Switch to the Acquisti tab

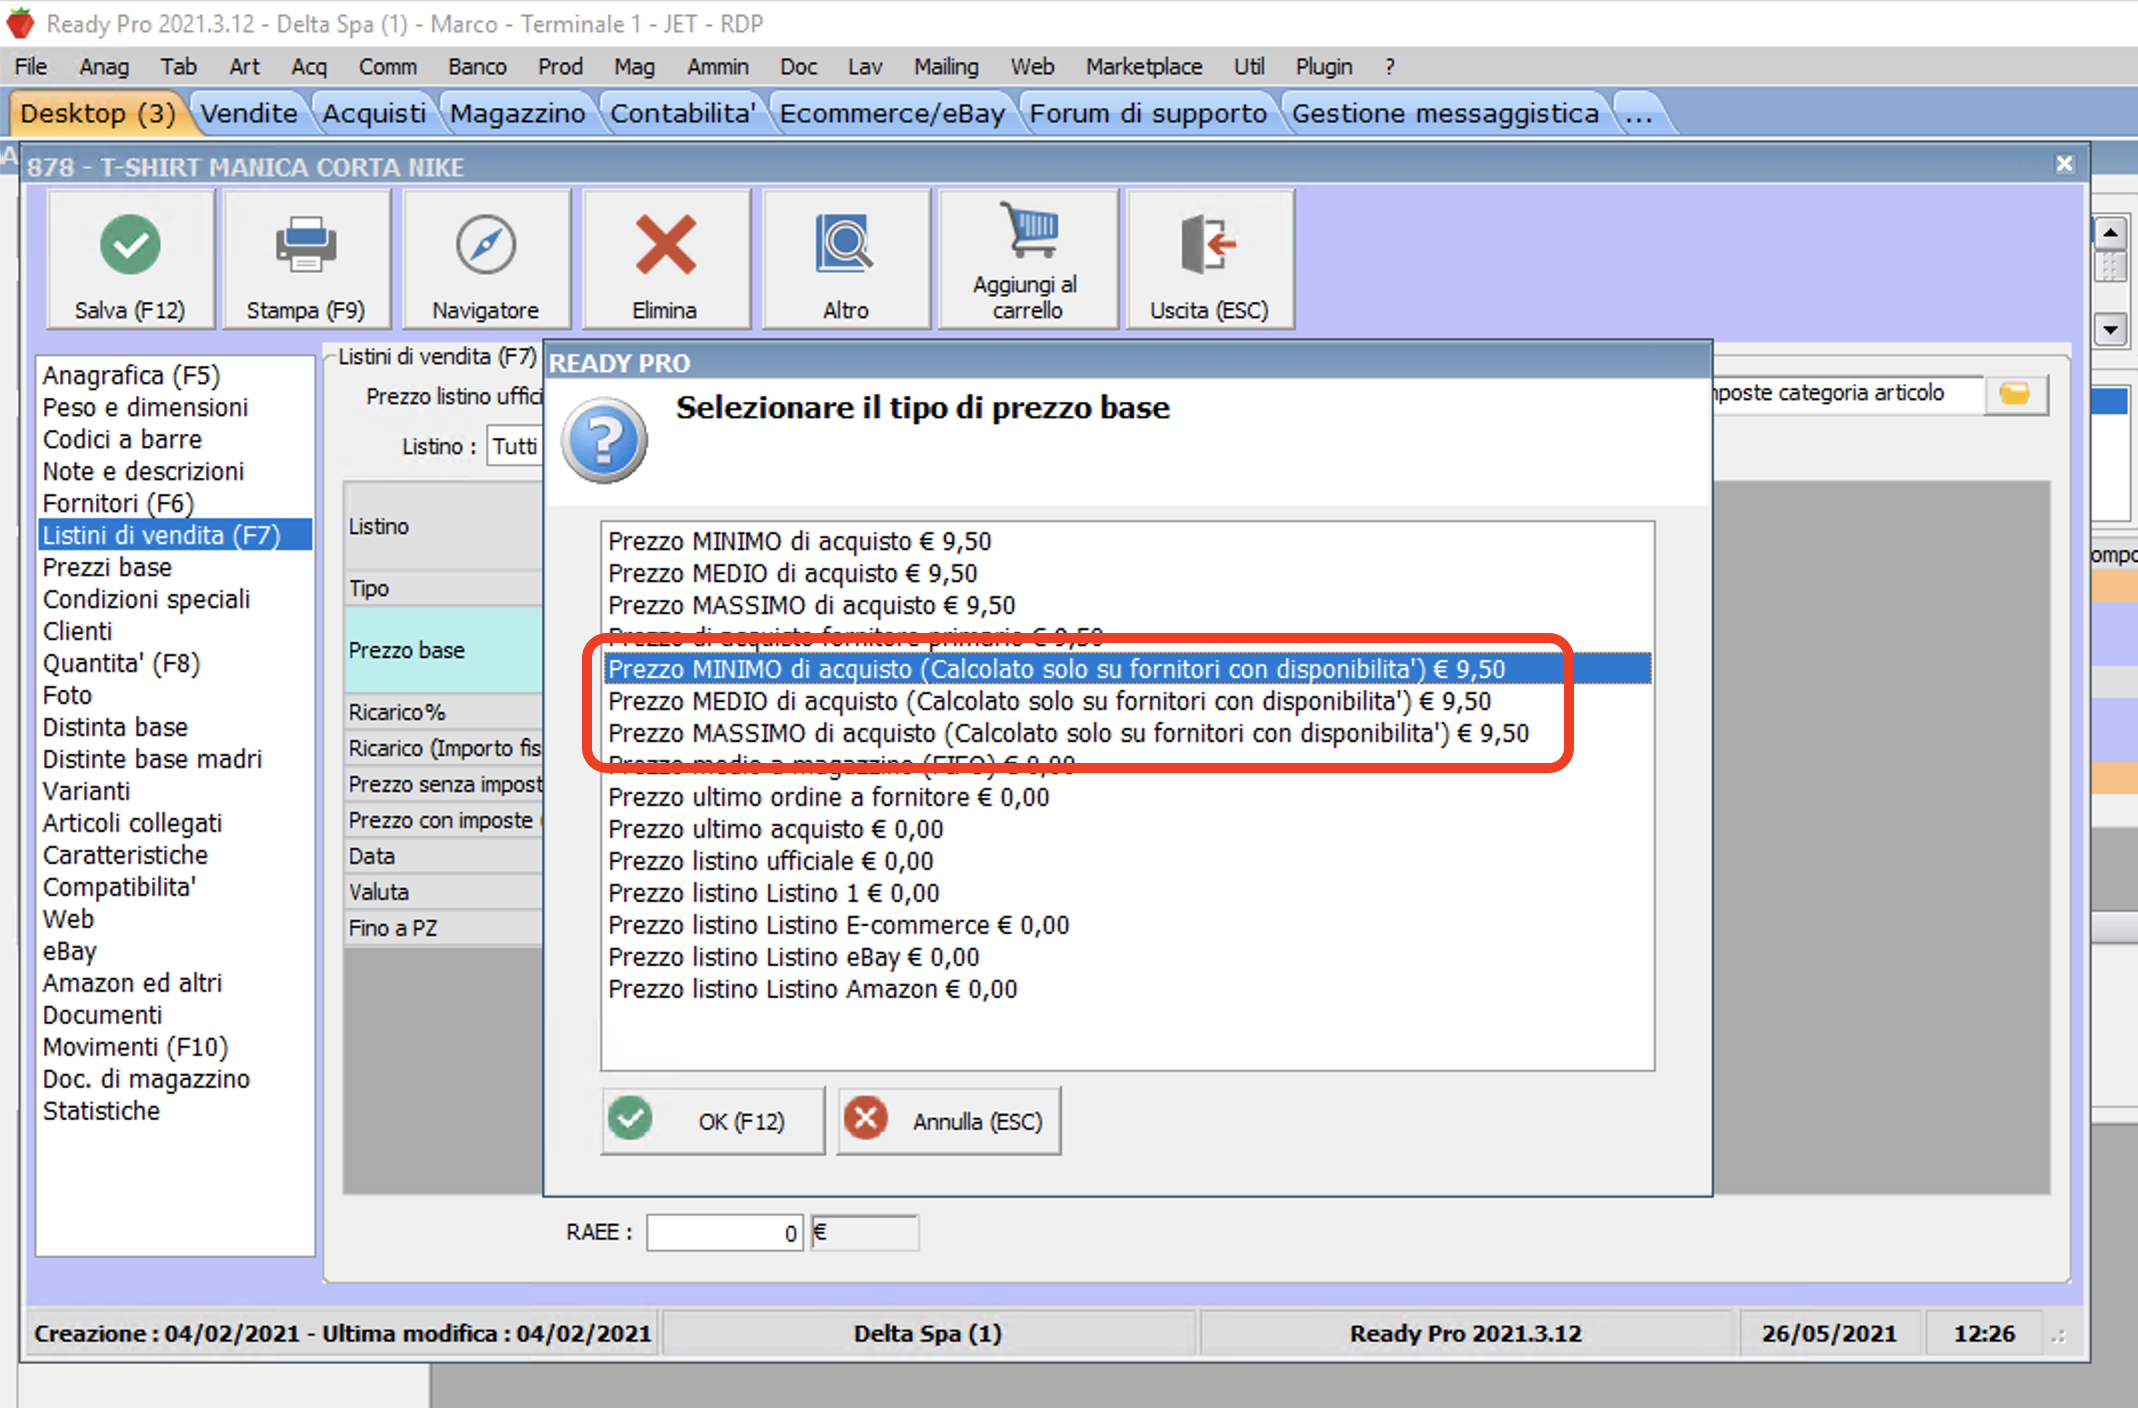pos(374,113)
